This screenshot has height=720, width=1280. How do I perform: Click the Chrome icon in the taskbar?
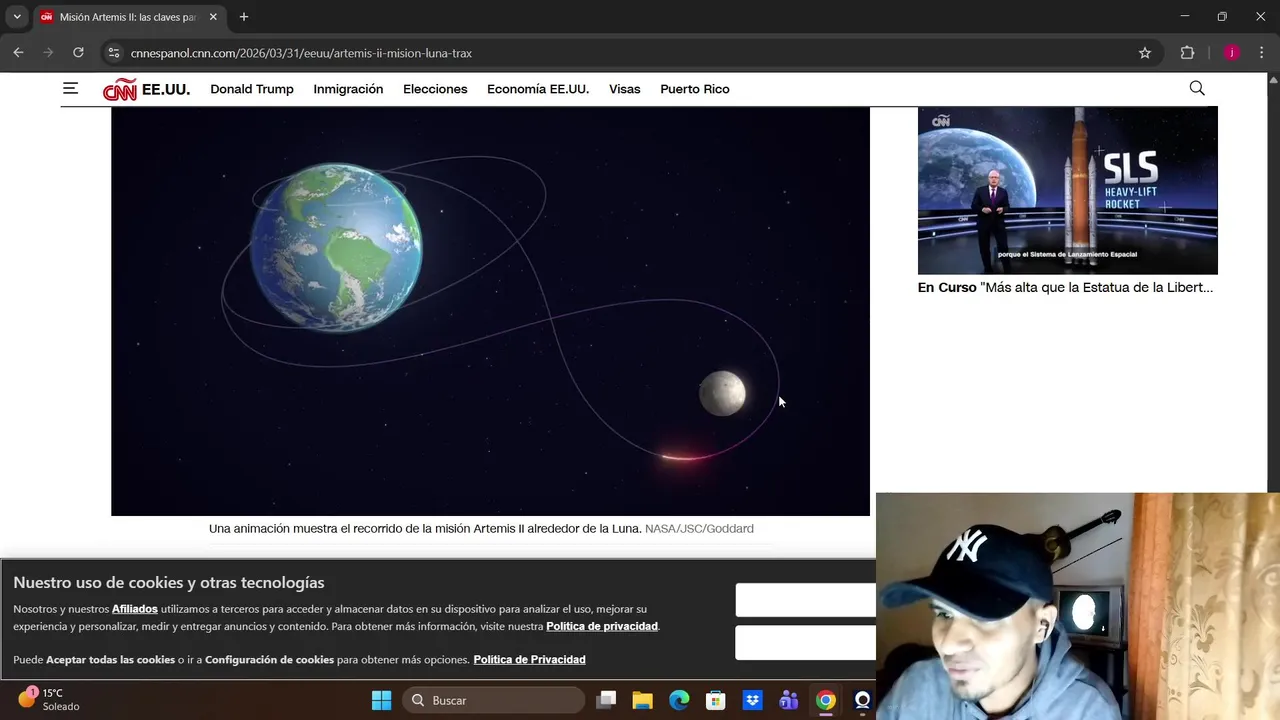pyautogui.click(x=825, y=700)
